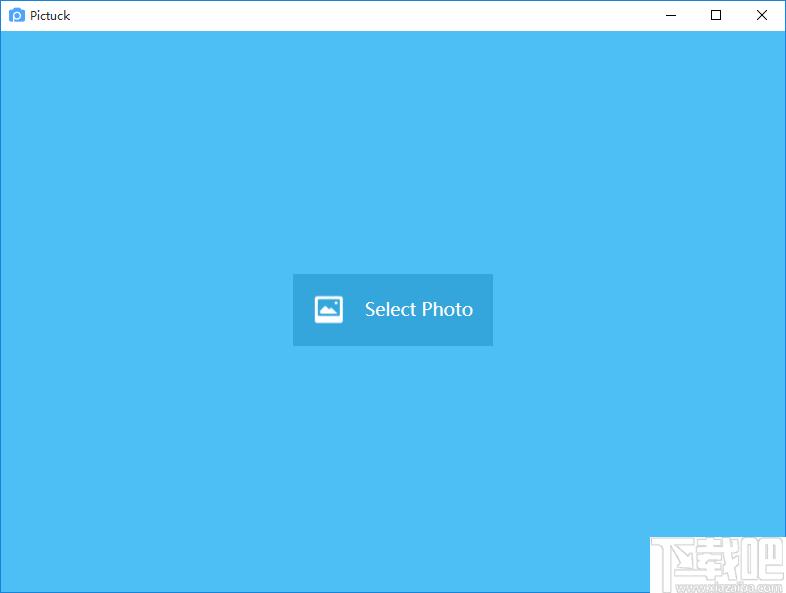Image resolution: width=786 pixels, height=593 pixels.
Task: Maximize the Pictuck window
Action: point(716,16)
